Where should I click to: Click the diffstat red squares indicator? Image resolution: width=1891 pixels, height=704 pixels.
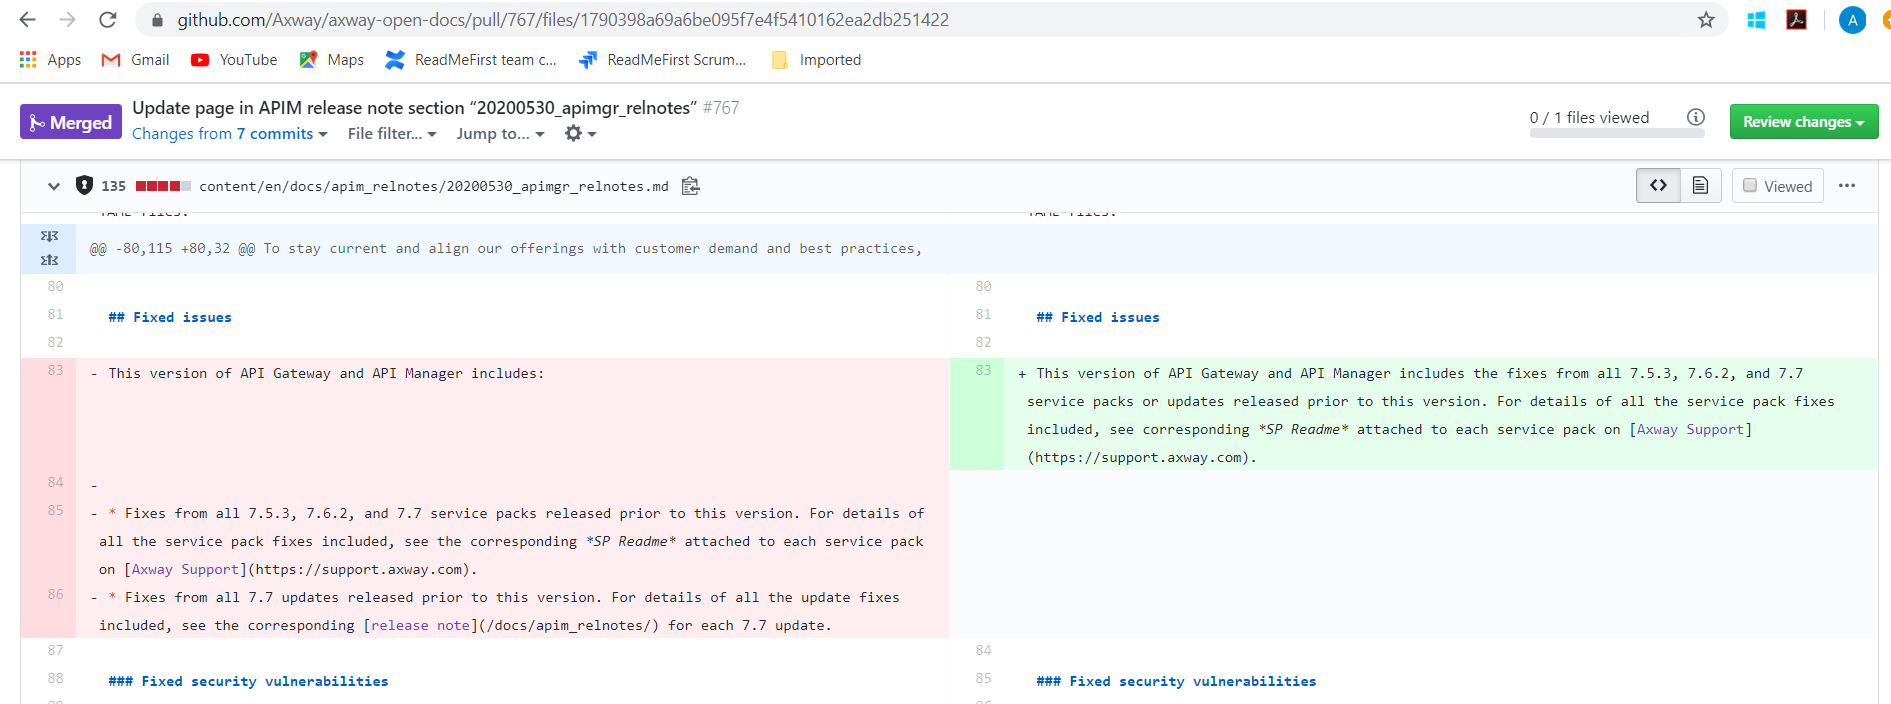pyautogui.click(x=163, y=186)
